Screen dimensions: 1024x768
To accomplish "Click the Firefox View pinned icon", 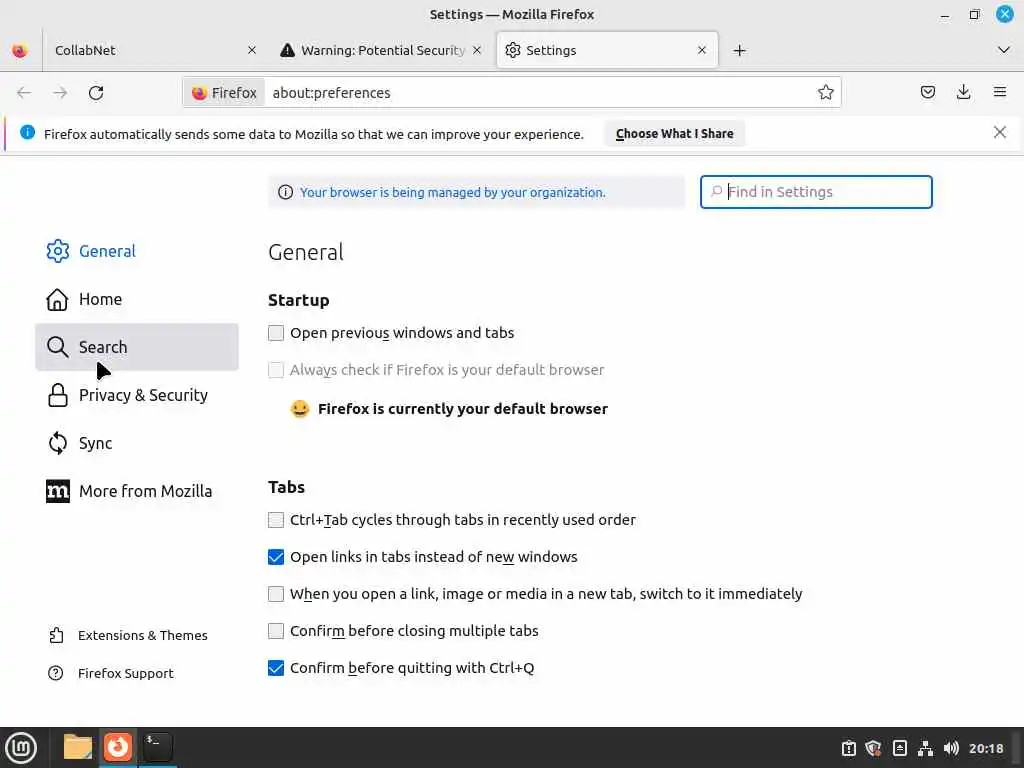I will point(20,50).
